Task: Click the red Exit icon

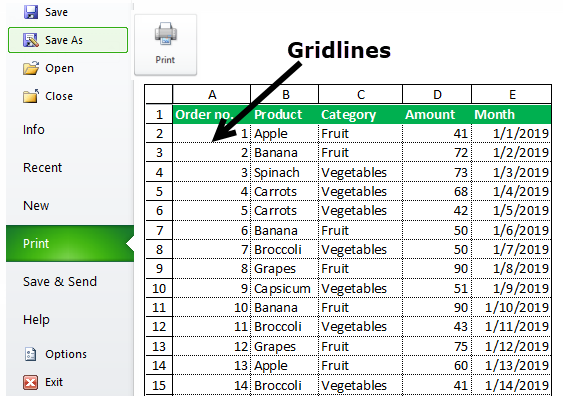Action: (x=31, y=382)
